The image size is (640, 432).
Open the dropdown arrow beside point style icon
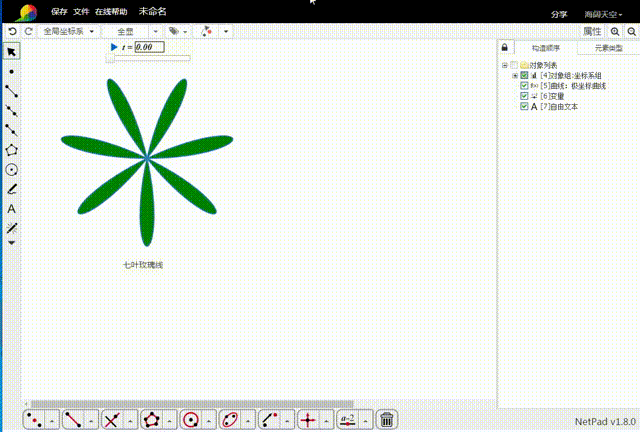[x=226, y=31]
